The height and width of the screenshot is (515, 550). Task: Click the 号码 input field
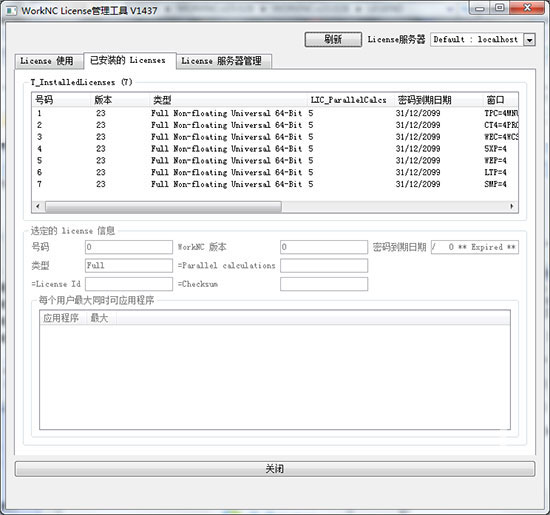pos(129,247)
